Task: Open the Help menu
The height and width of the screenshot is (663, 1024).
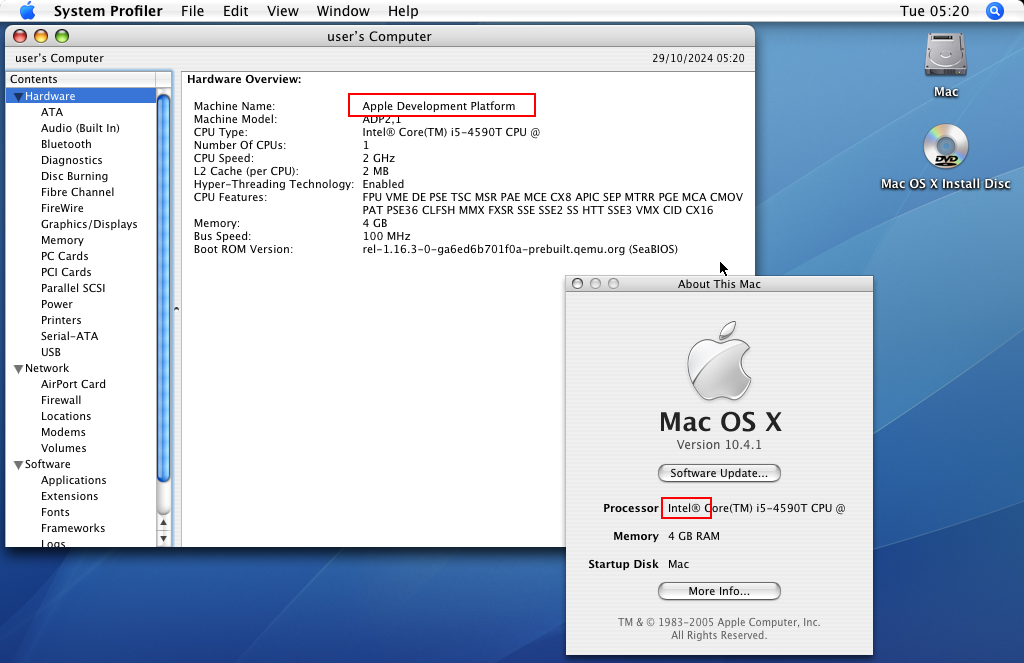Action: (403, 11)
